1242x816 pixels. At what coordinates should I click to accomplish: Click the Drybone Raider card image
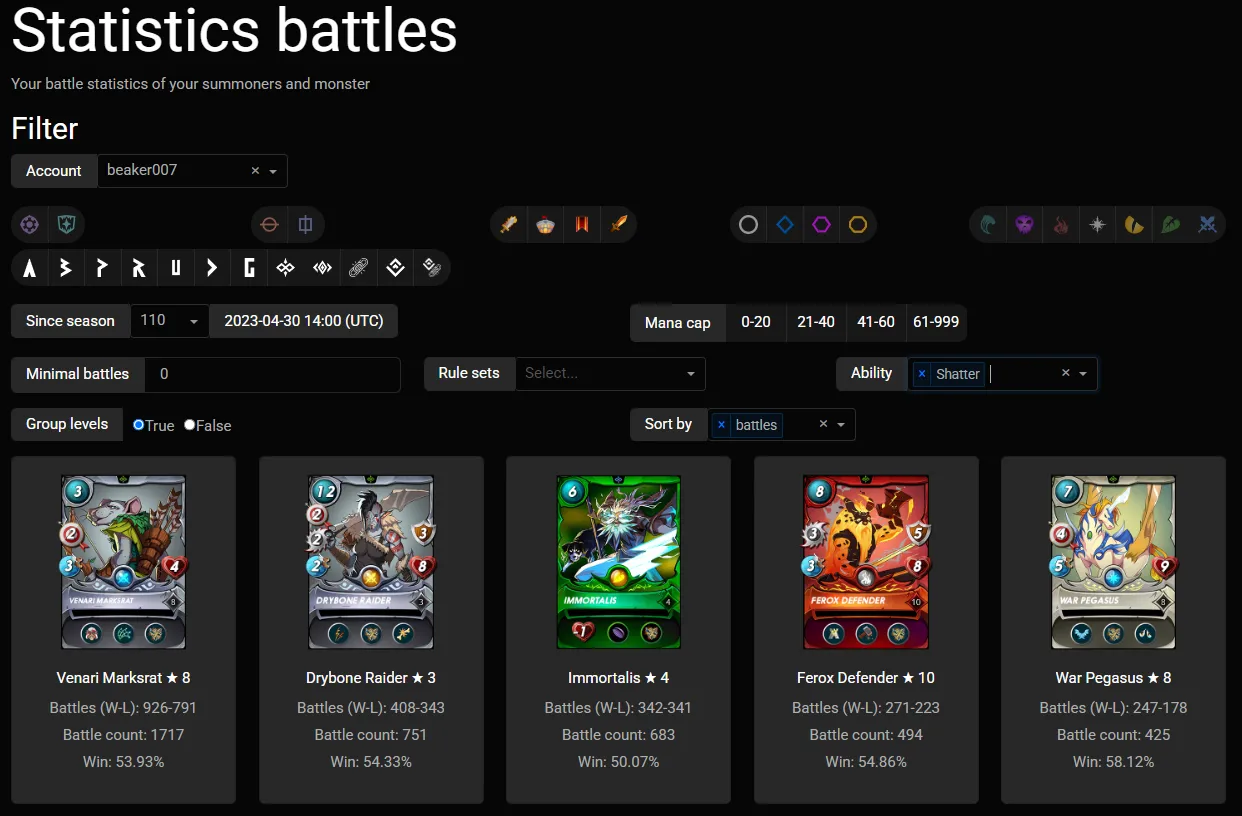pos(371,562)
